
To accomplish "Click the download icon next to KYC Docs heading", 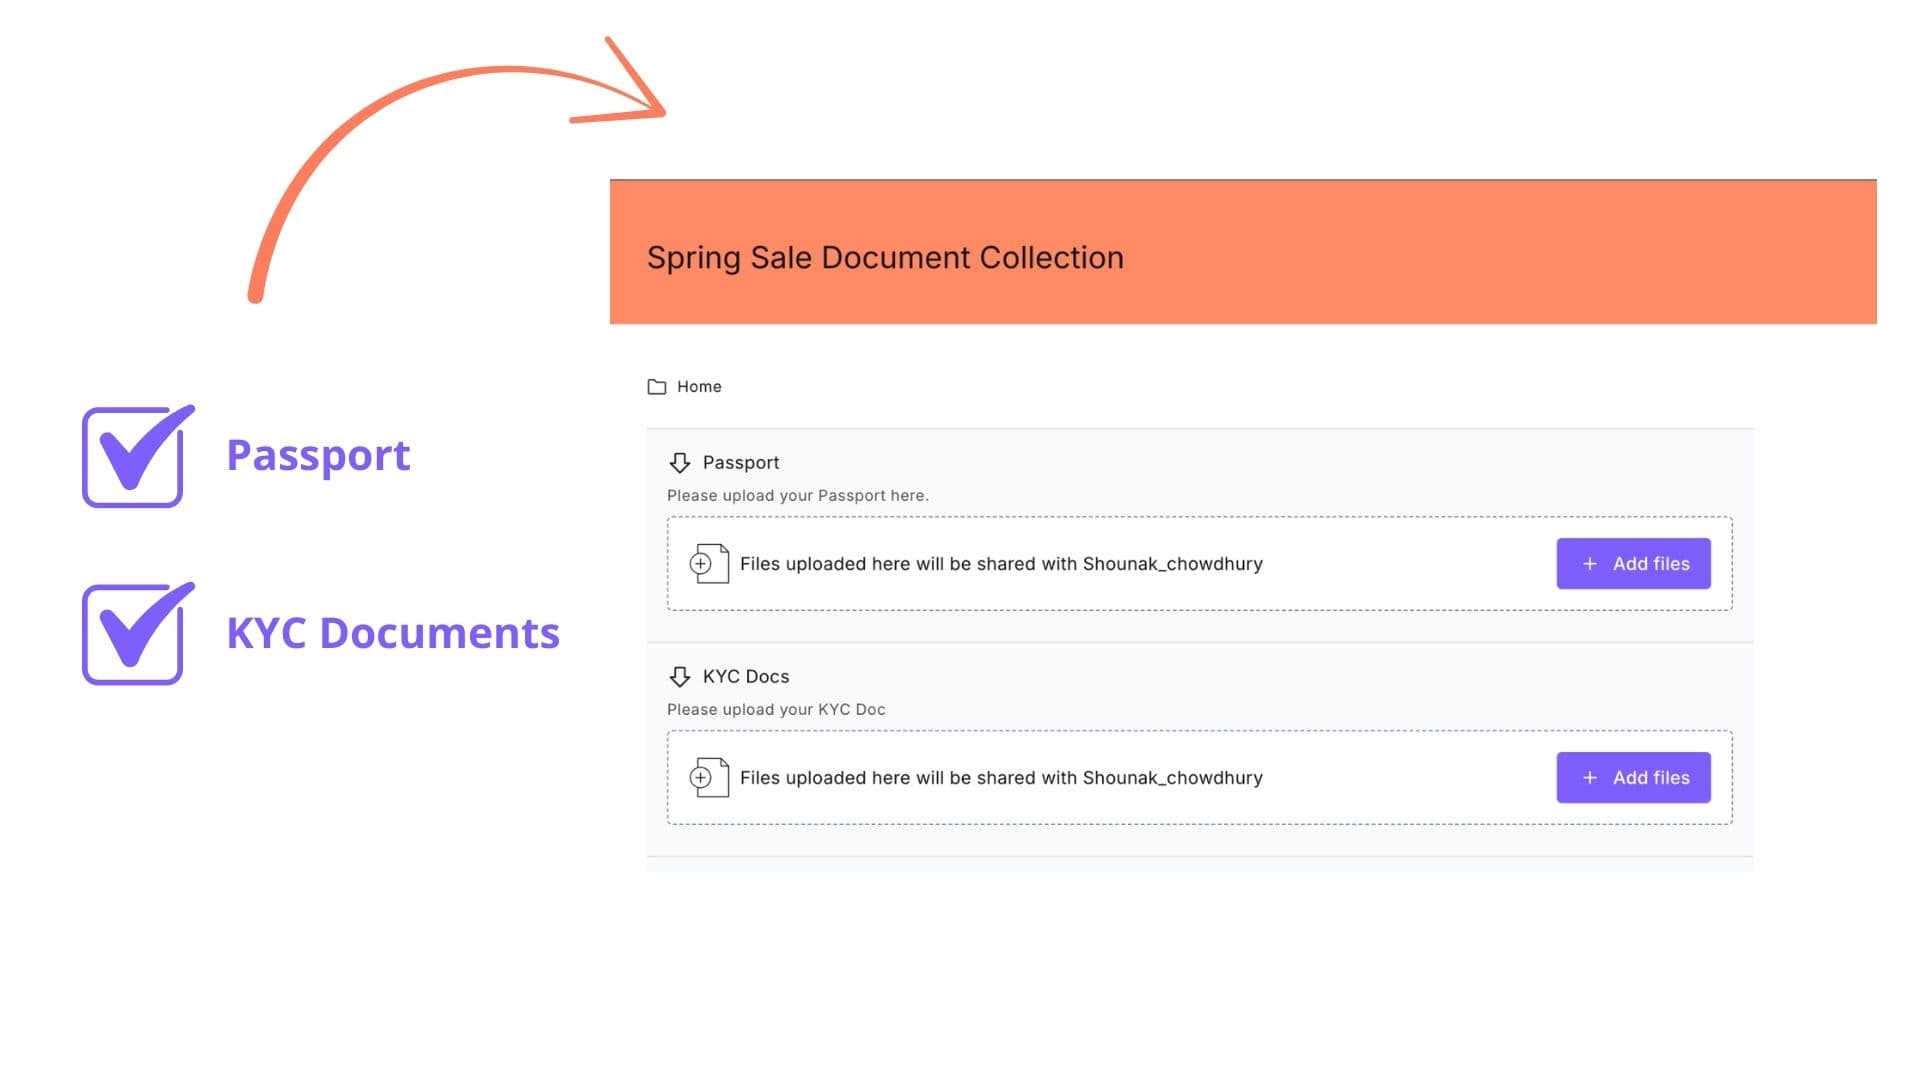I will [680, 676].
